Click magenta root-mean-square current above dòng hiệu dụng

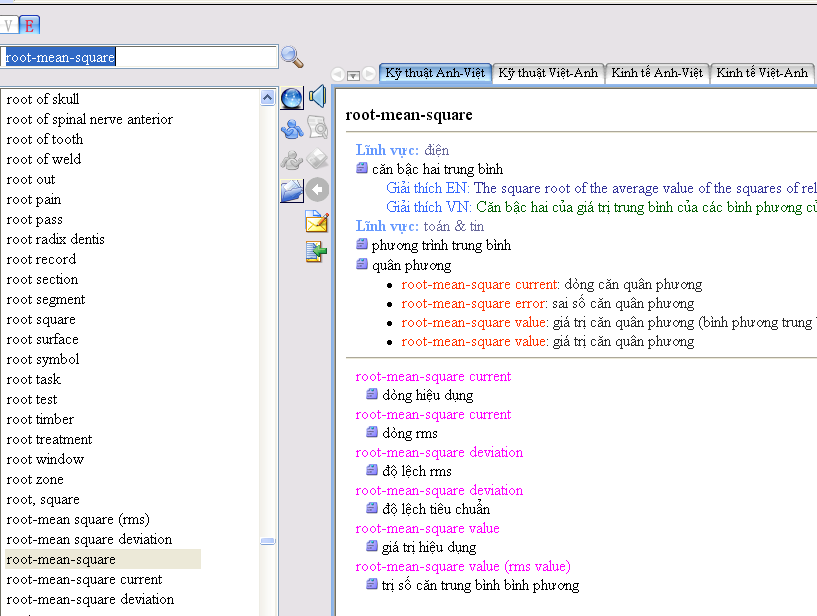point(433,377)
